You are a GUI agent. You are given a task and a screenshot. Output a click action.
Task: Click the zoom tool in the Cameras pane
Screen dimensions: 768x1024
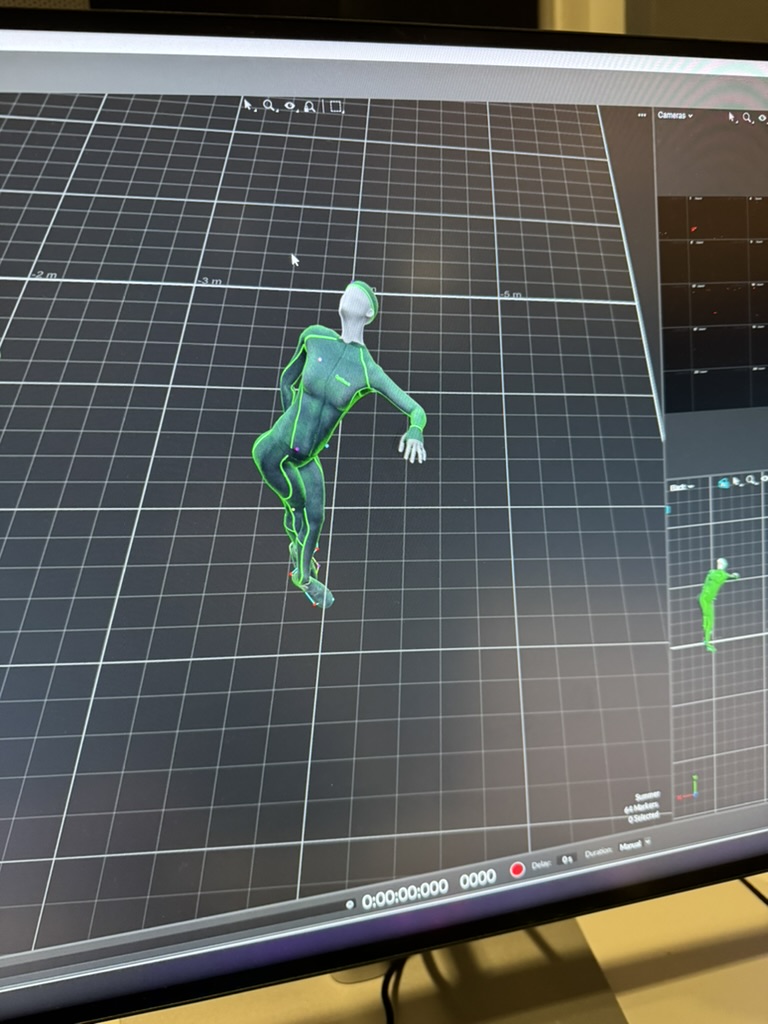click(748, 118)
